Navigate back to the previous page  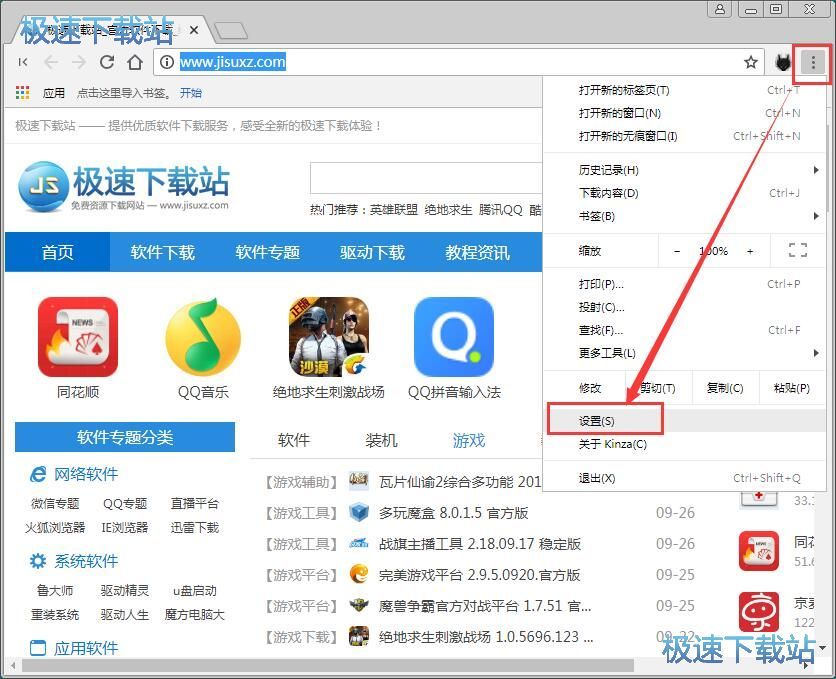(51, 62)
